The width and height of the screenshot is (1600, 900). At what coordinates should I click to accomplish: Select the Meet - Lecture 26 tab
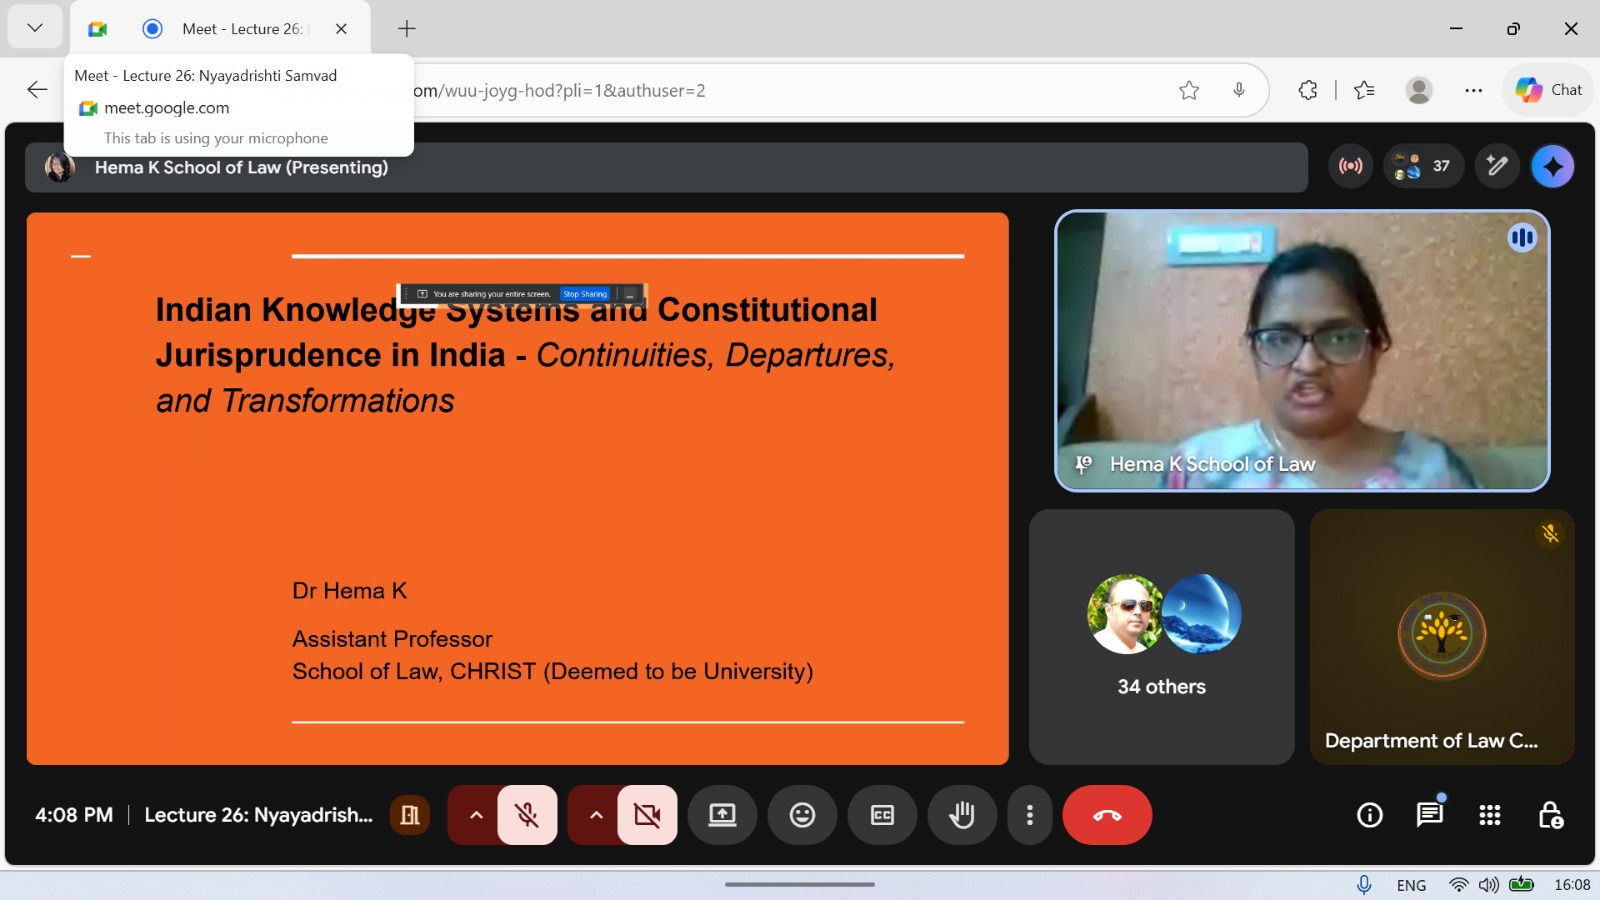click(x=240, y=29)
